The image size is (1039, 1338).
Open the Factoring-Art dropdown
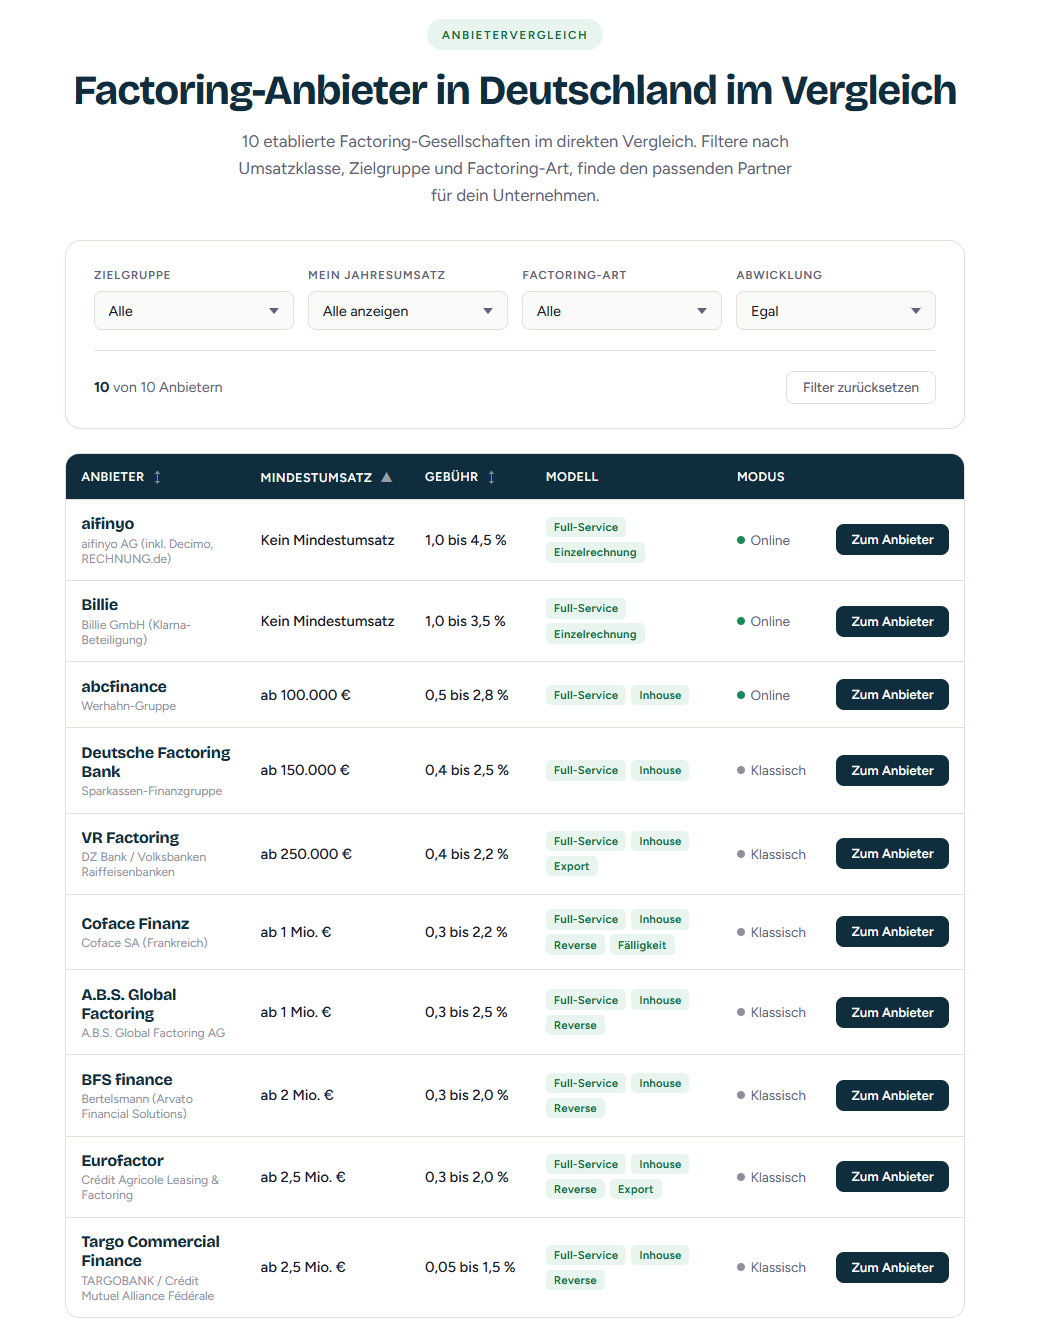pyautogui.click(x=622, y=311)
